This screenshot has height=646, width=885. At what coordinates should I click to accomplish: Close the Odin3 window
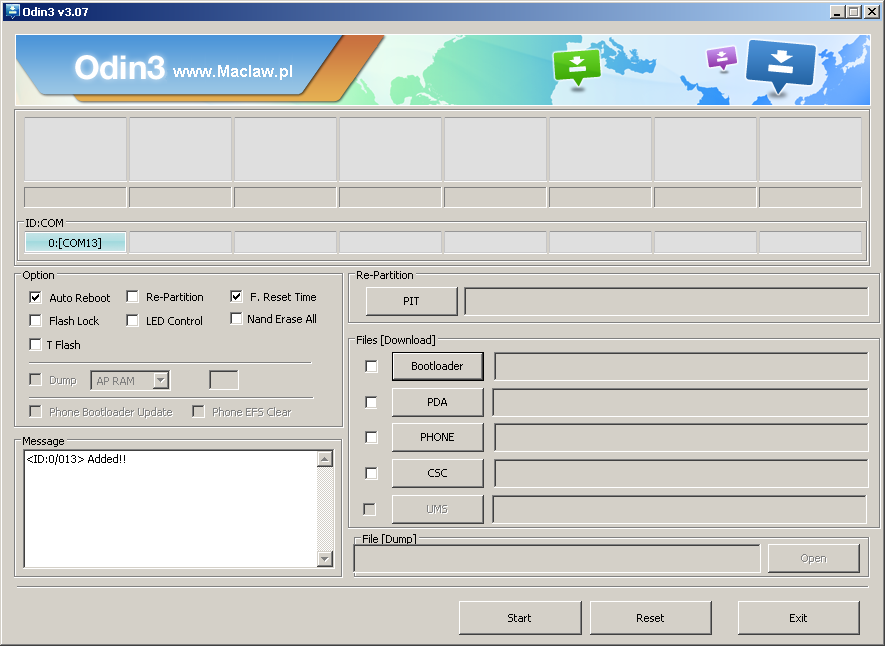871,11
